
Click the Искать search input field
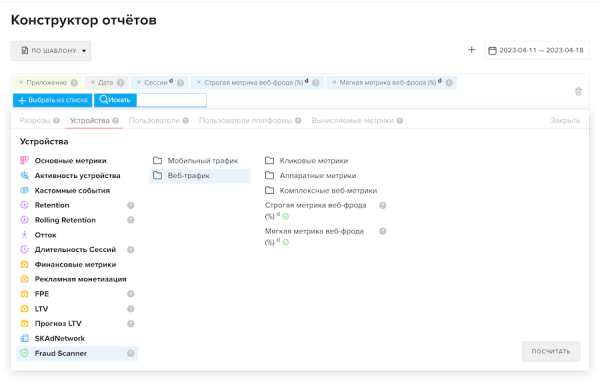click(171, 100)
